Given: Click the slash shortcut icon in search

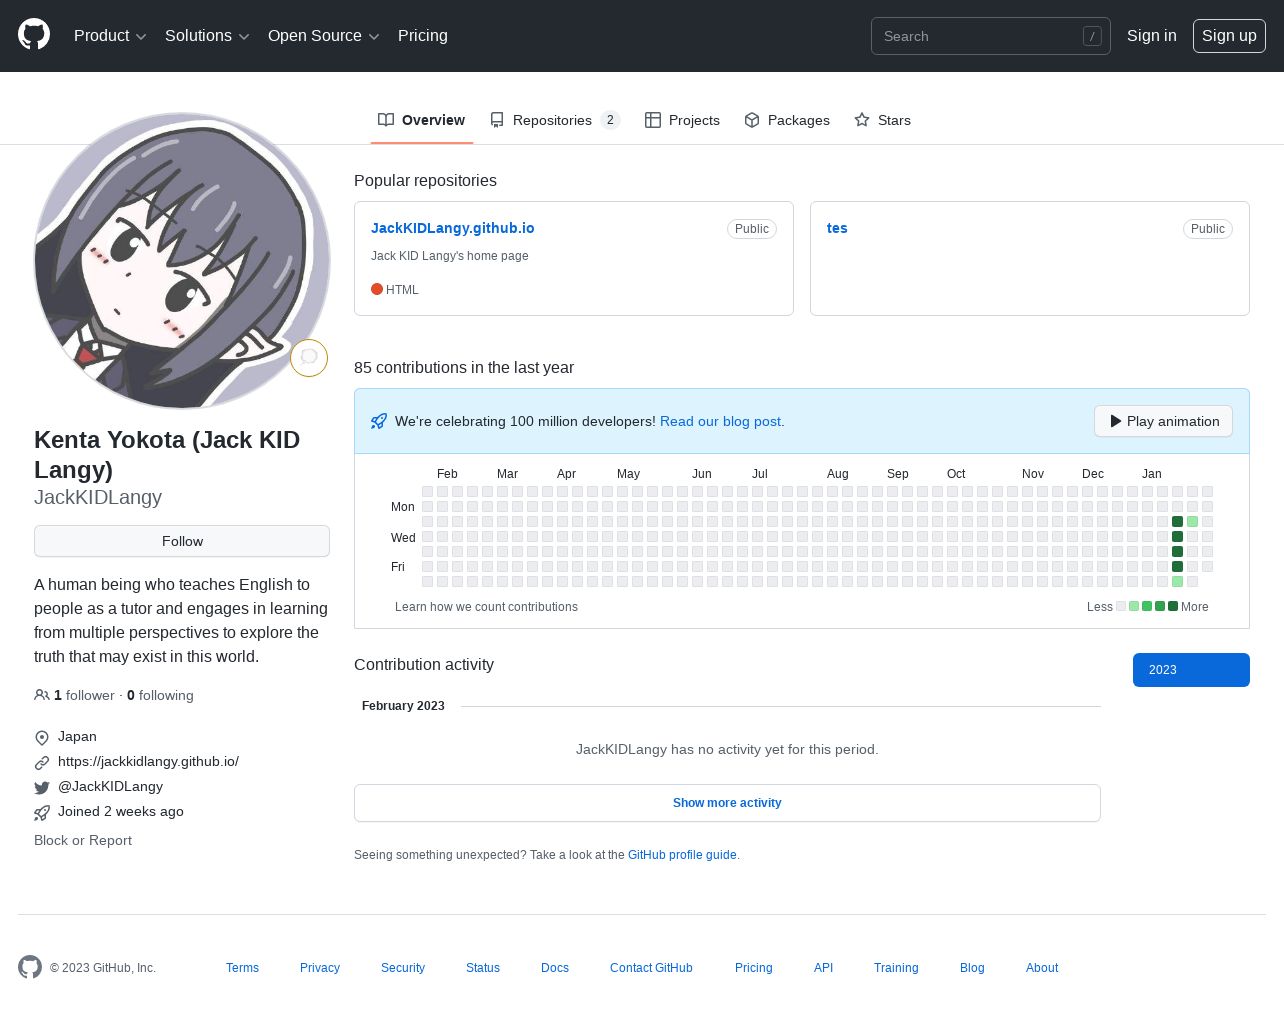Looking at the screenshot, I should pos(1092,36).
